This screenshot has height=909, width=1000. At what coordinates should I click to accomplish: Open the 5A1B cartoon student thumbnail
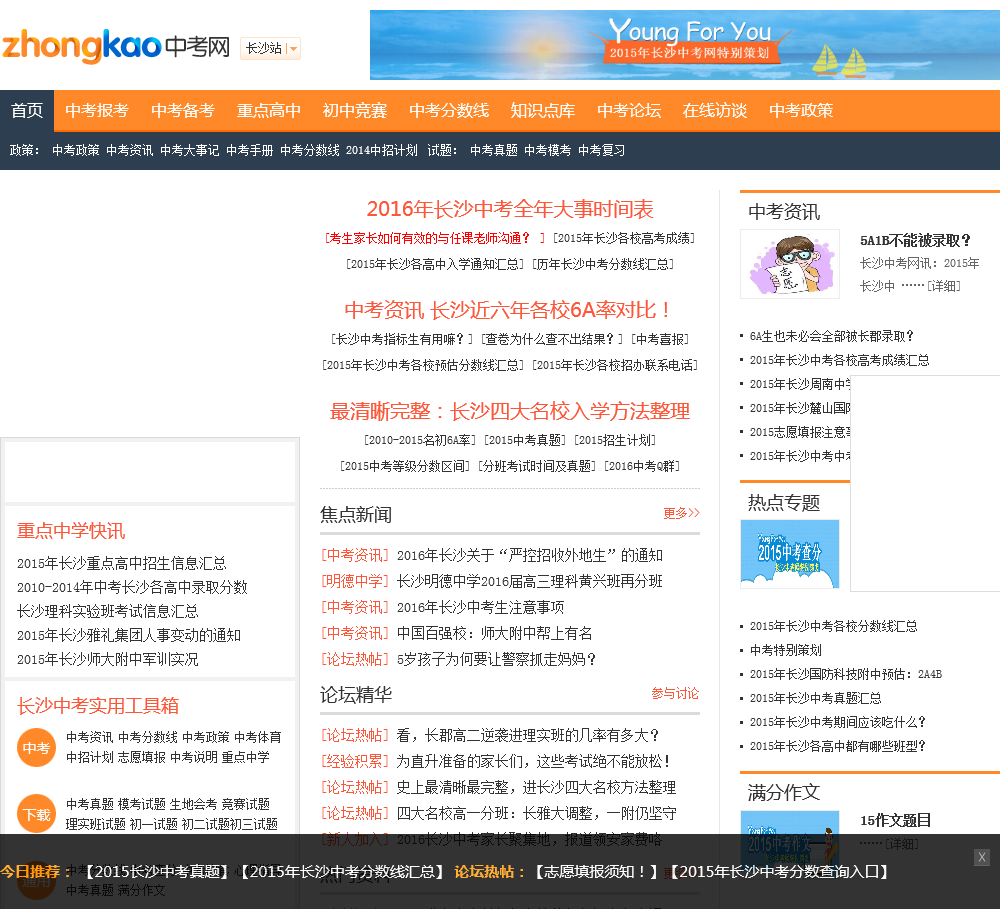(790, 264)
